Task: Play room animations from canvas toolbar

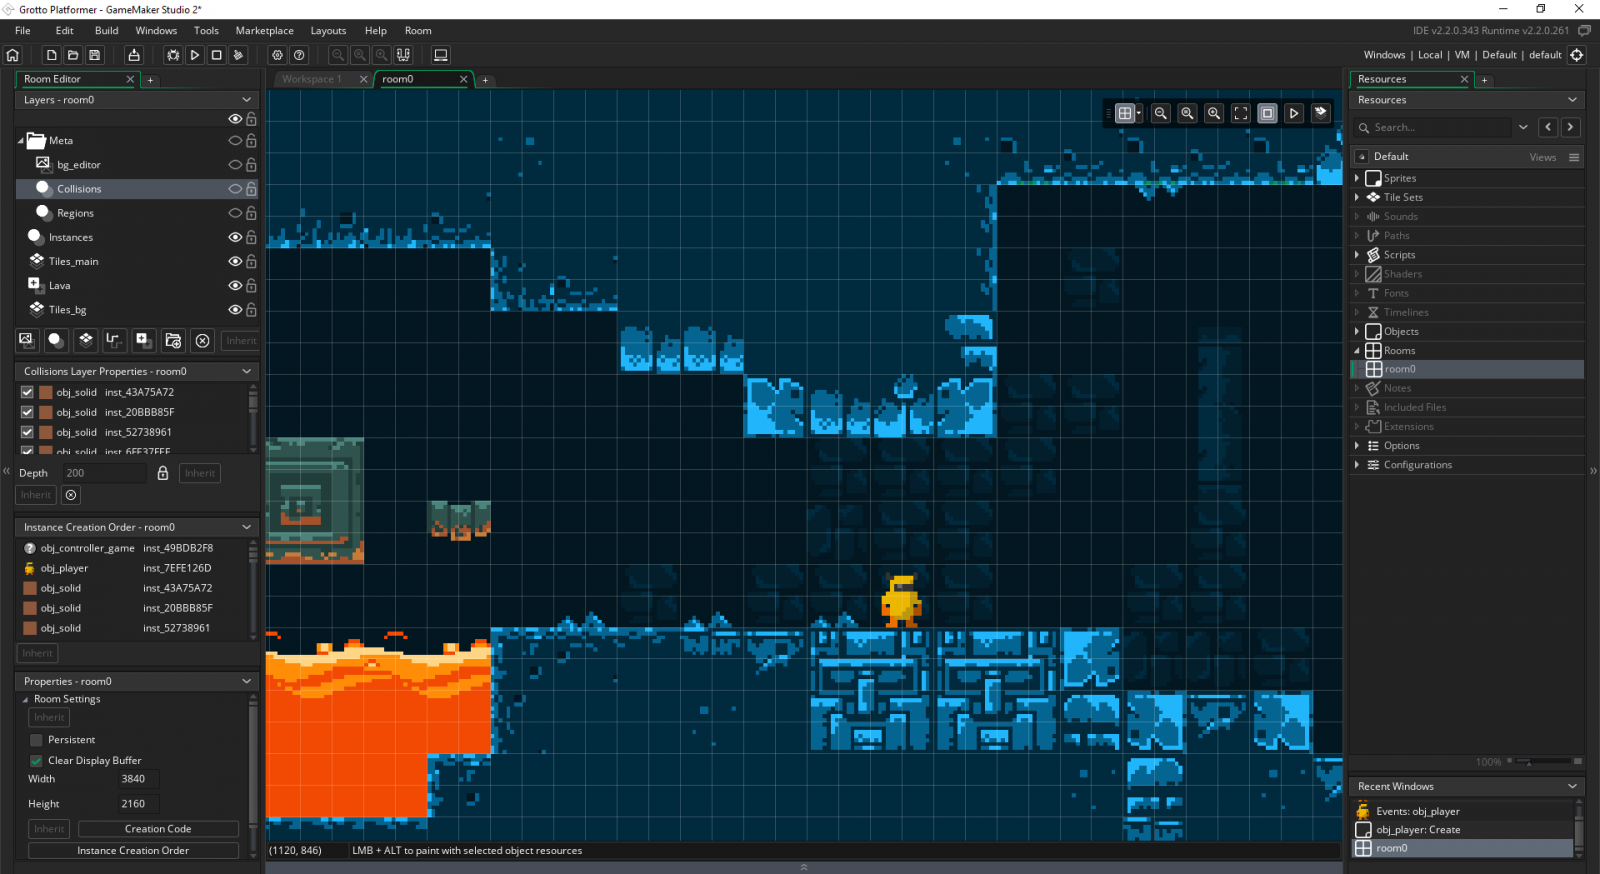Action: point(1294,113)
